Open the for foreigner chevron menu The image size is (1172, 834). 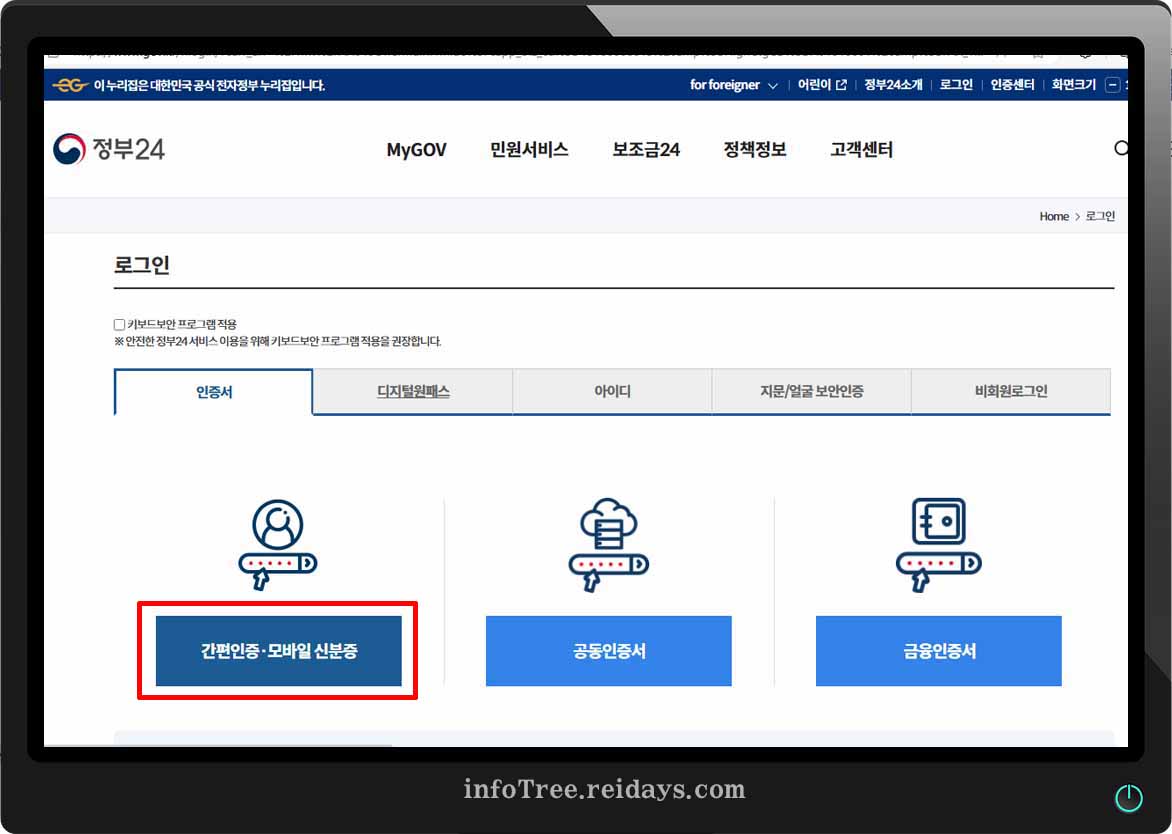[775, 85]
